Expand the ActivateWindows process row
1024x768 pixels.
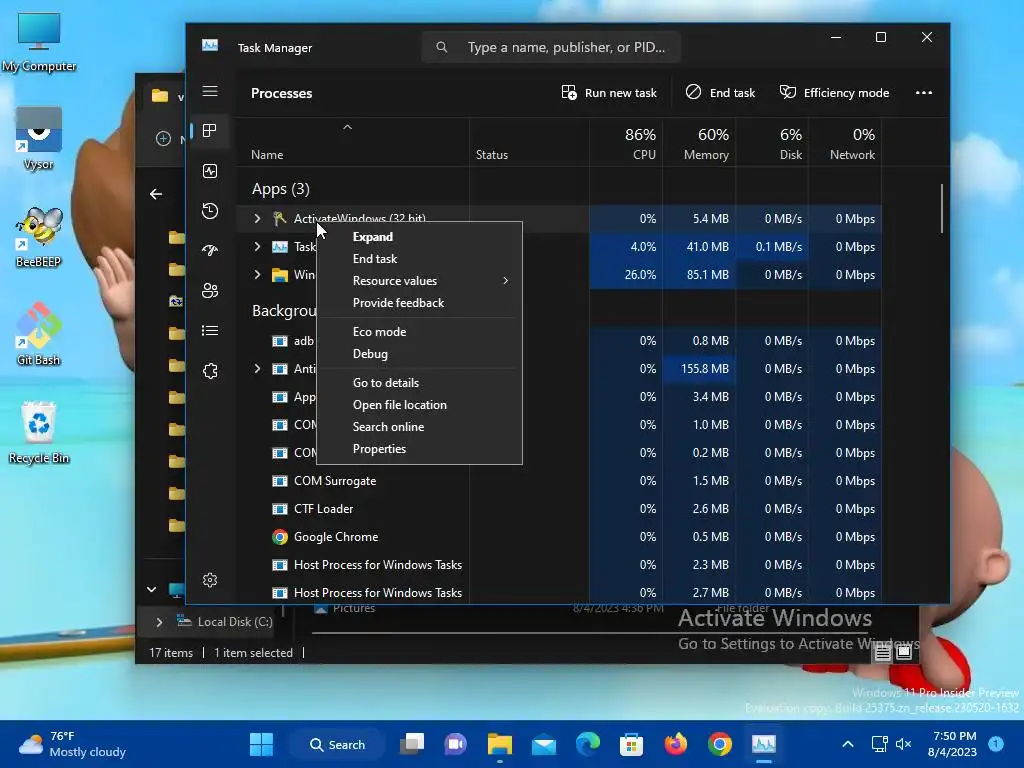point(257,219)
